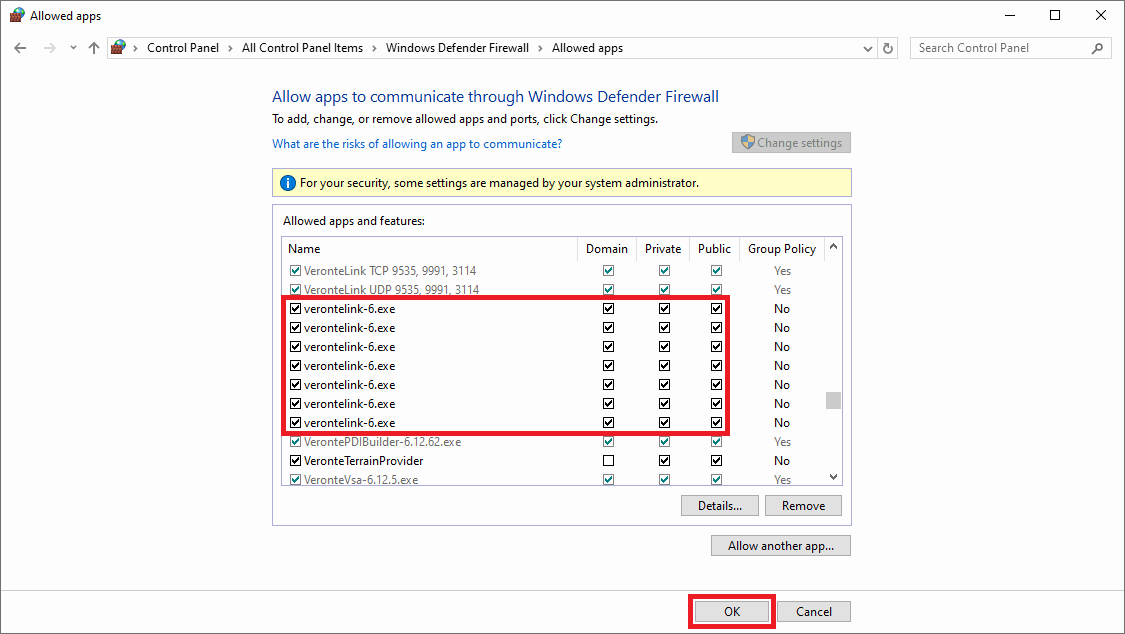Screen dimensions: 1125x634
Task: Click the Search Control Panel field
Action: (x=998, y=48)
